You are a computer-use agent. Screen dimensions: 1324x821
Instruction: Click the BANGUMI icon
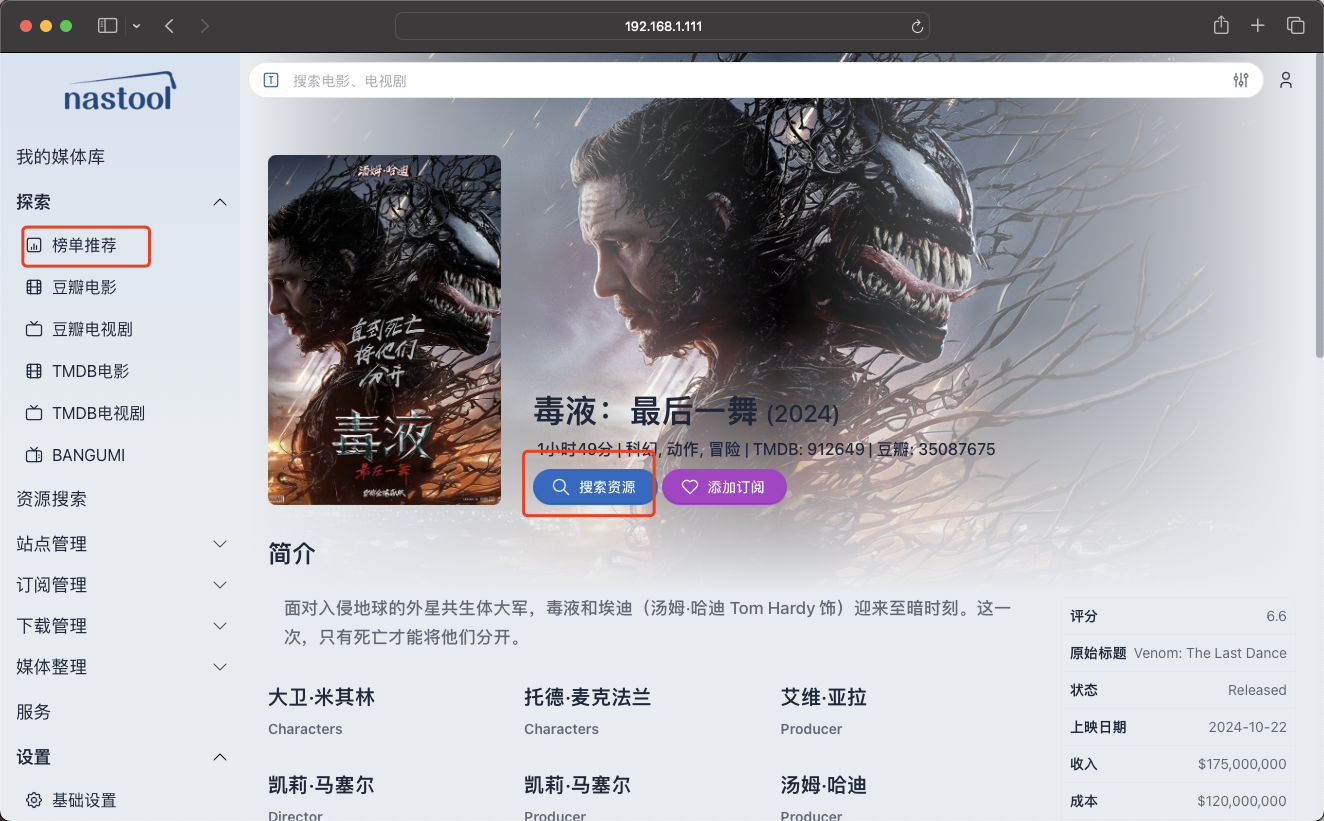pyautogui.click(x=34, y=455)
